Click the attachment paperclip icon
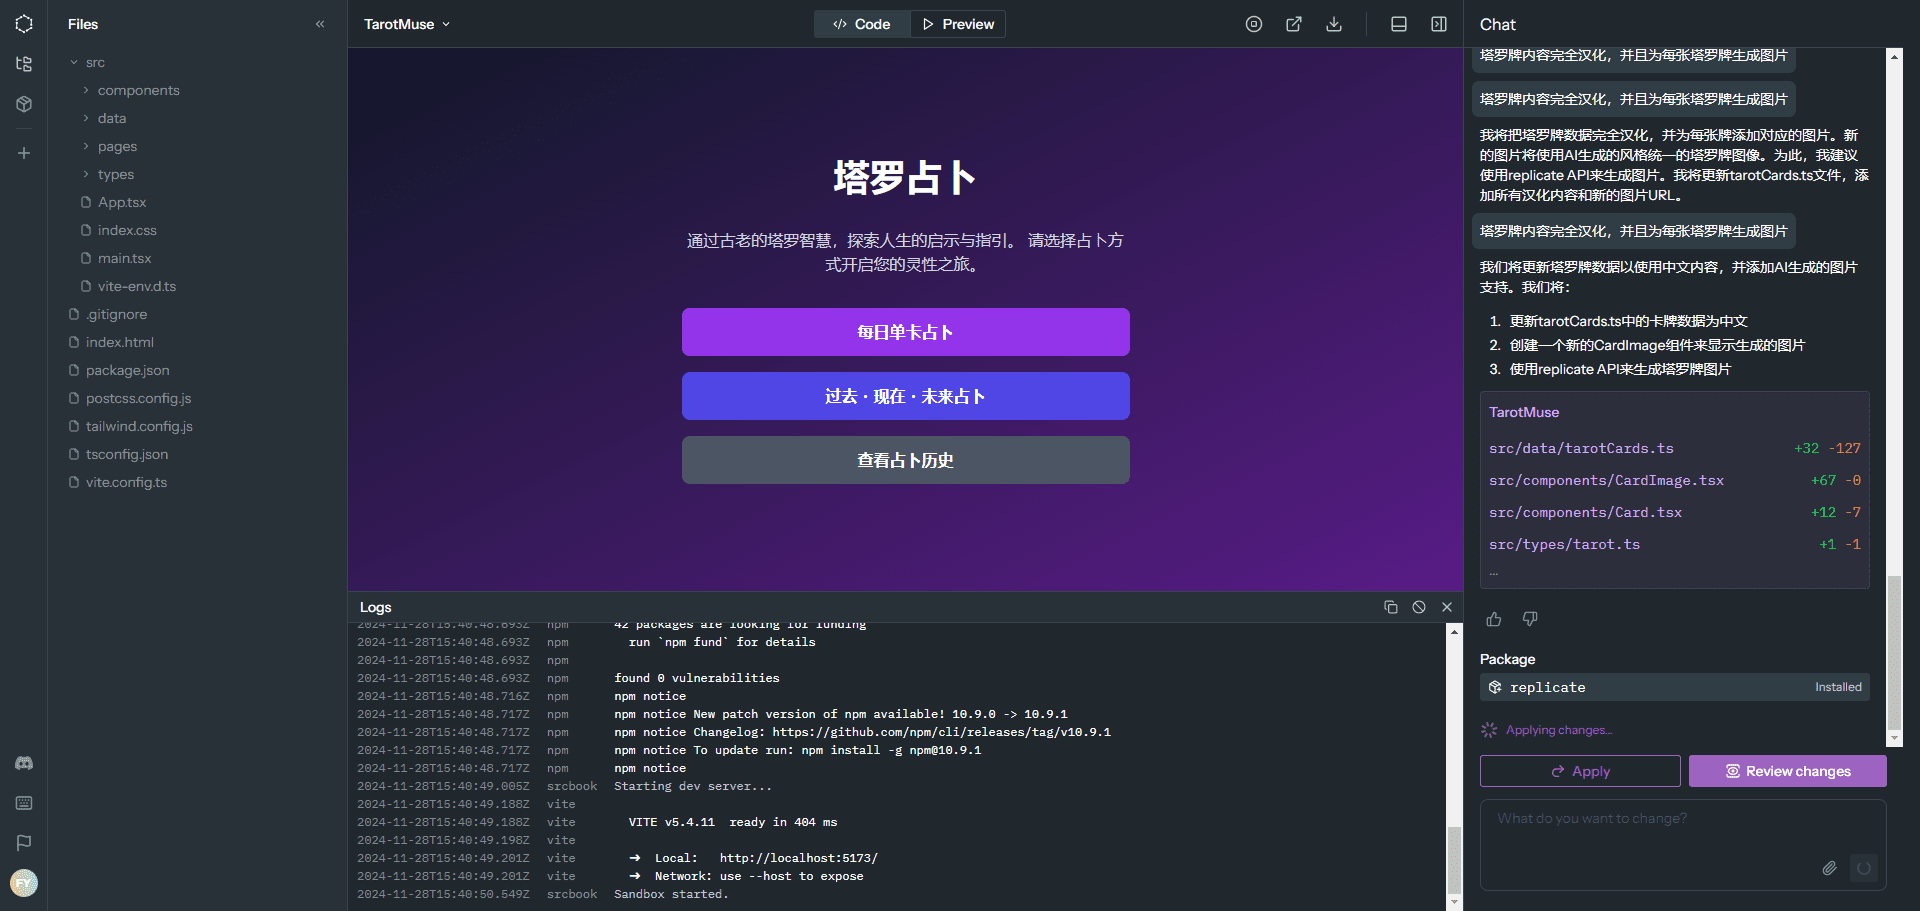 pyautogui.click(x=1829, y=868)
